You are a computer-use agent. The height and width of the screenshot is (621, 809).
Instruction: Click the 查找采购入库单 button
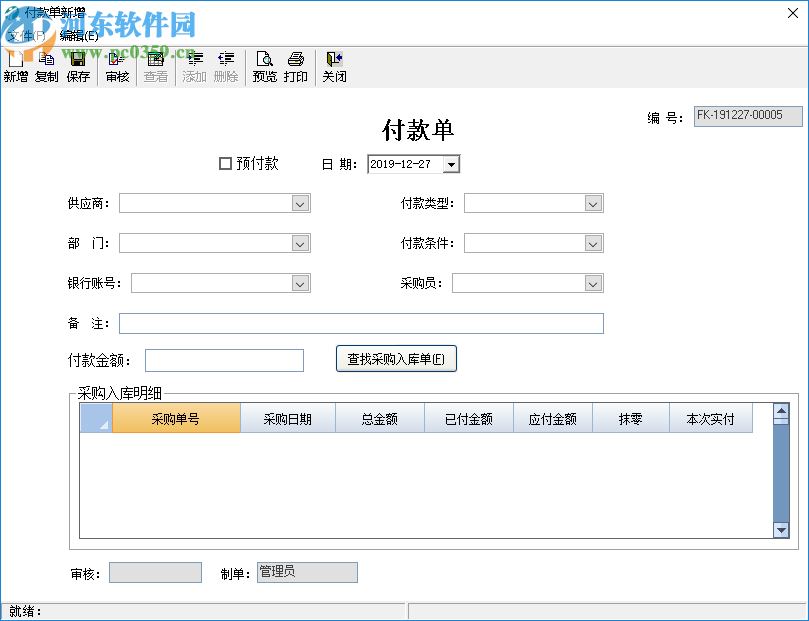[396, 358]
